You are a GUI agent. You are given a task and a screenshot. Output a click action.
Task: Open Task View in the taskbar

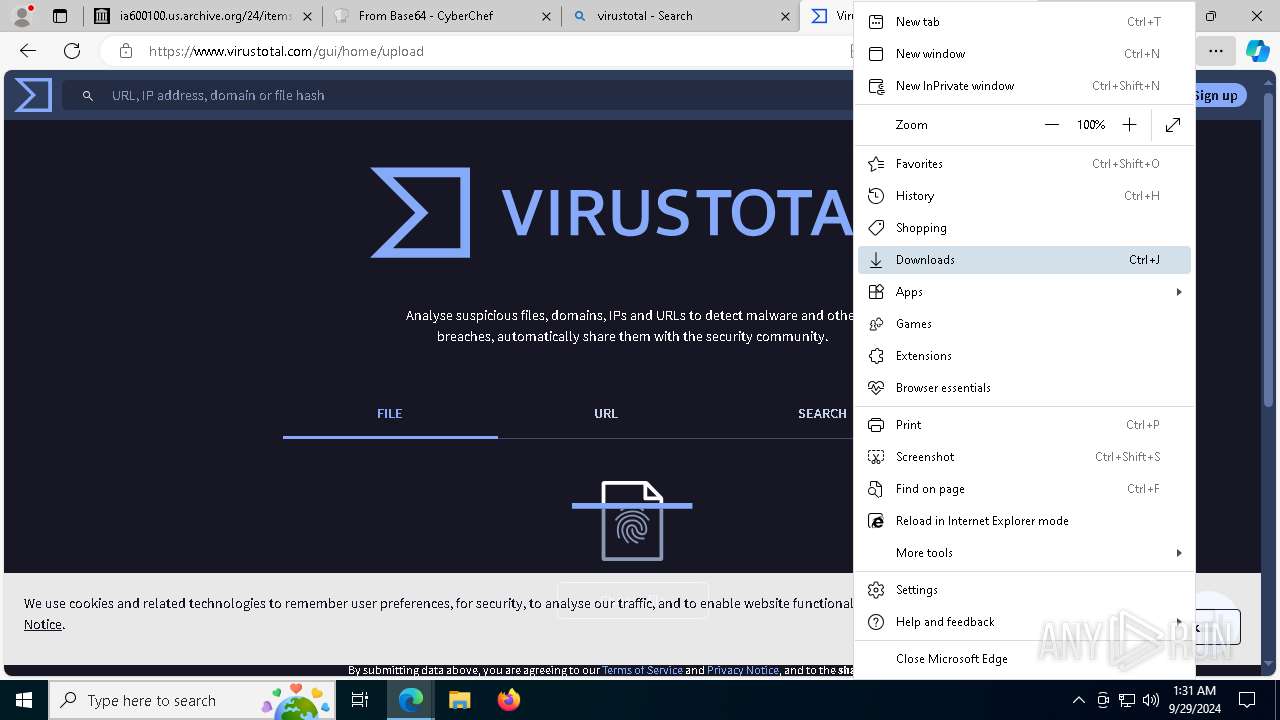coord(360,700)
